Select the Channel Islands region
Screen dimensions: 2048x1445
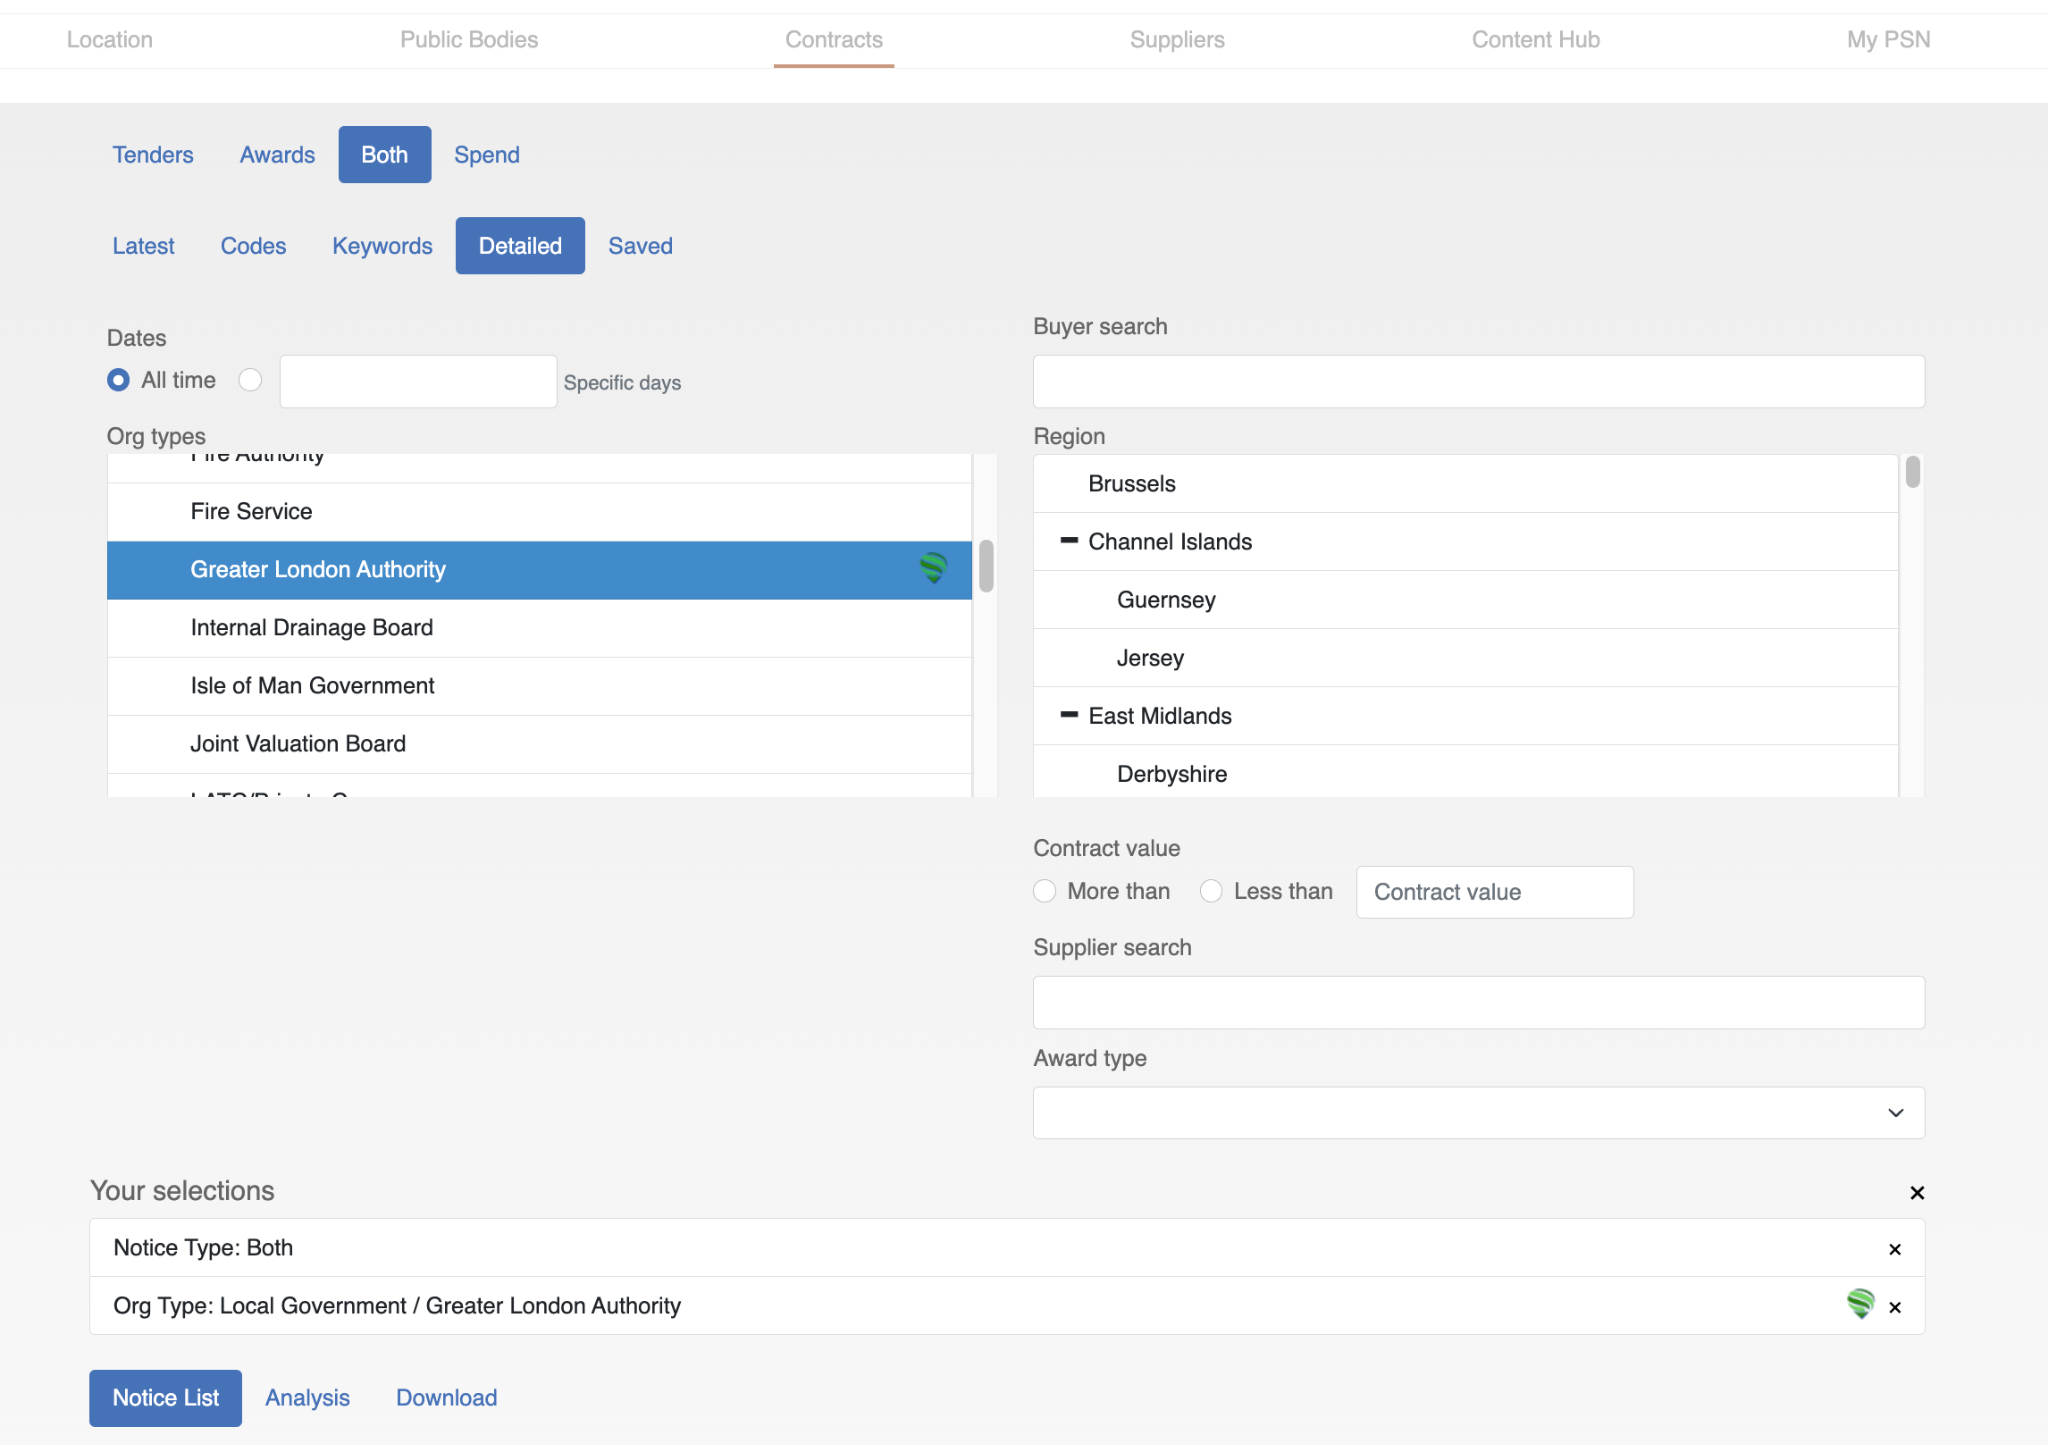1465,542
